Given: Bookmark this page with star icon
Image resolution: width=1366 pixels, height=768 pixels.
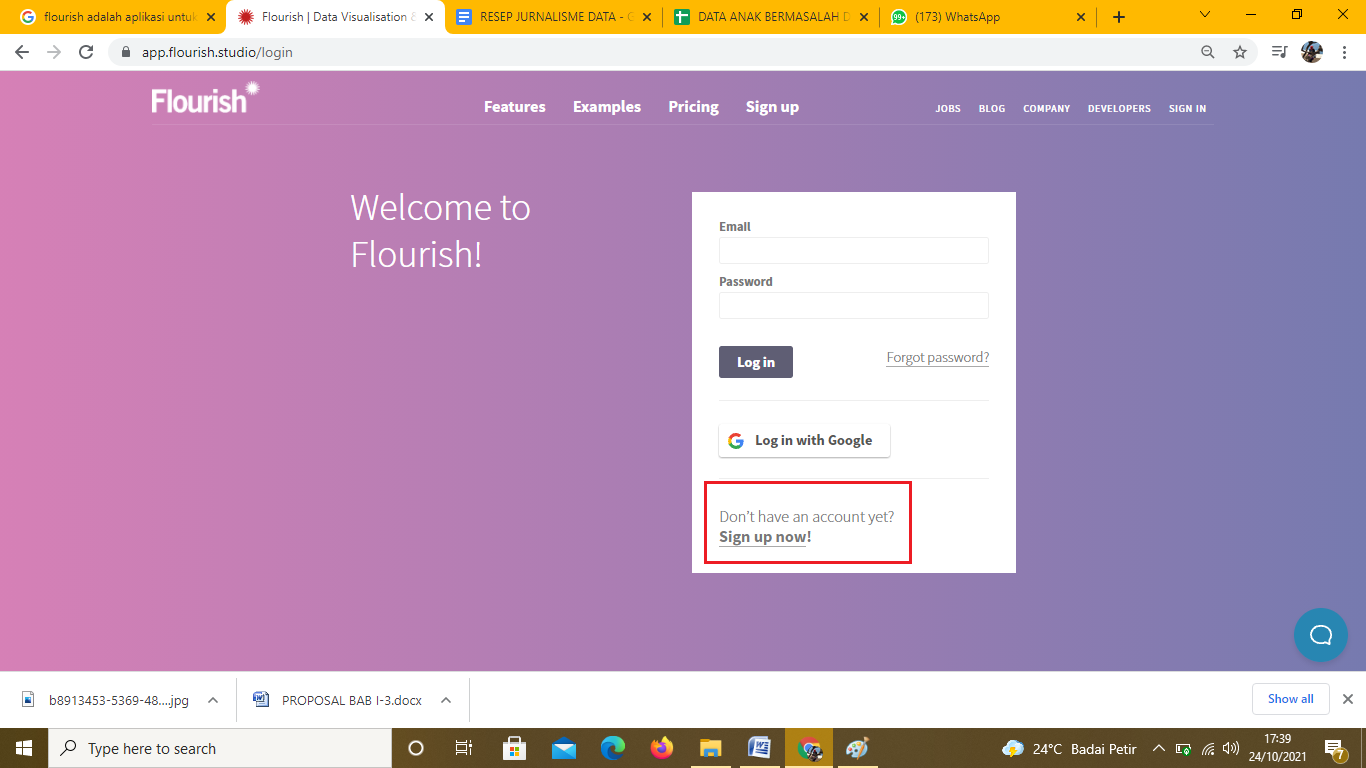Looking at the screenshot, I should point(1240,52).
